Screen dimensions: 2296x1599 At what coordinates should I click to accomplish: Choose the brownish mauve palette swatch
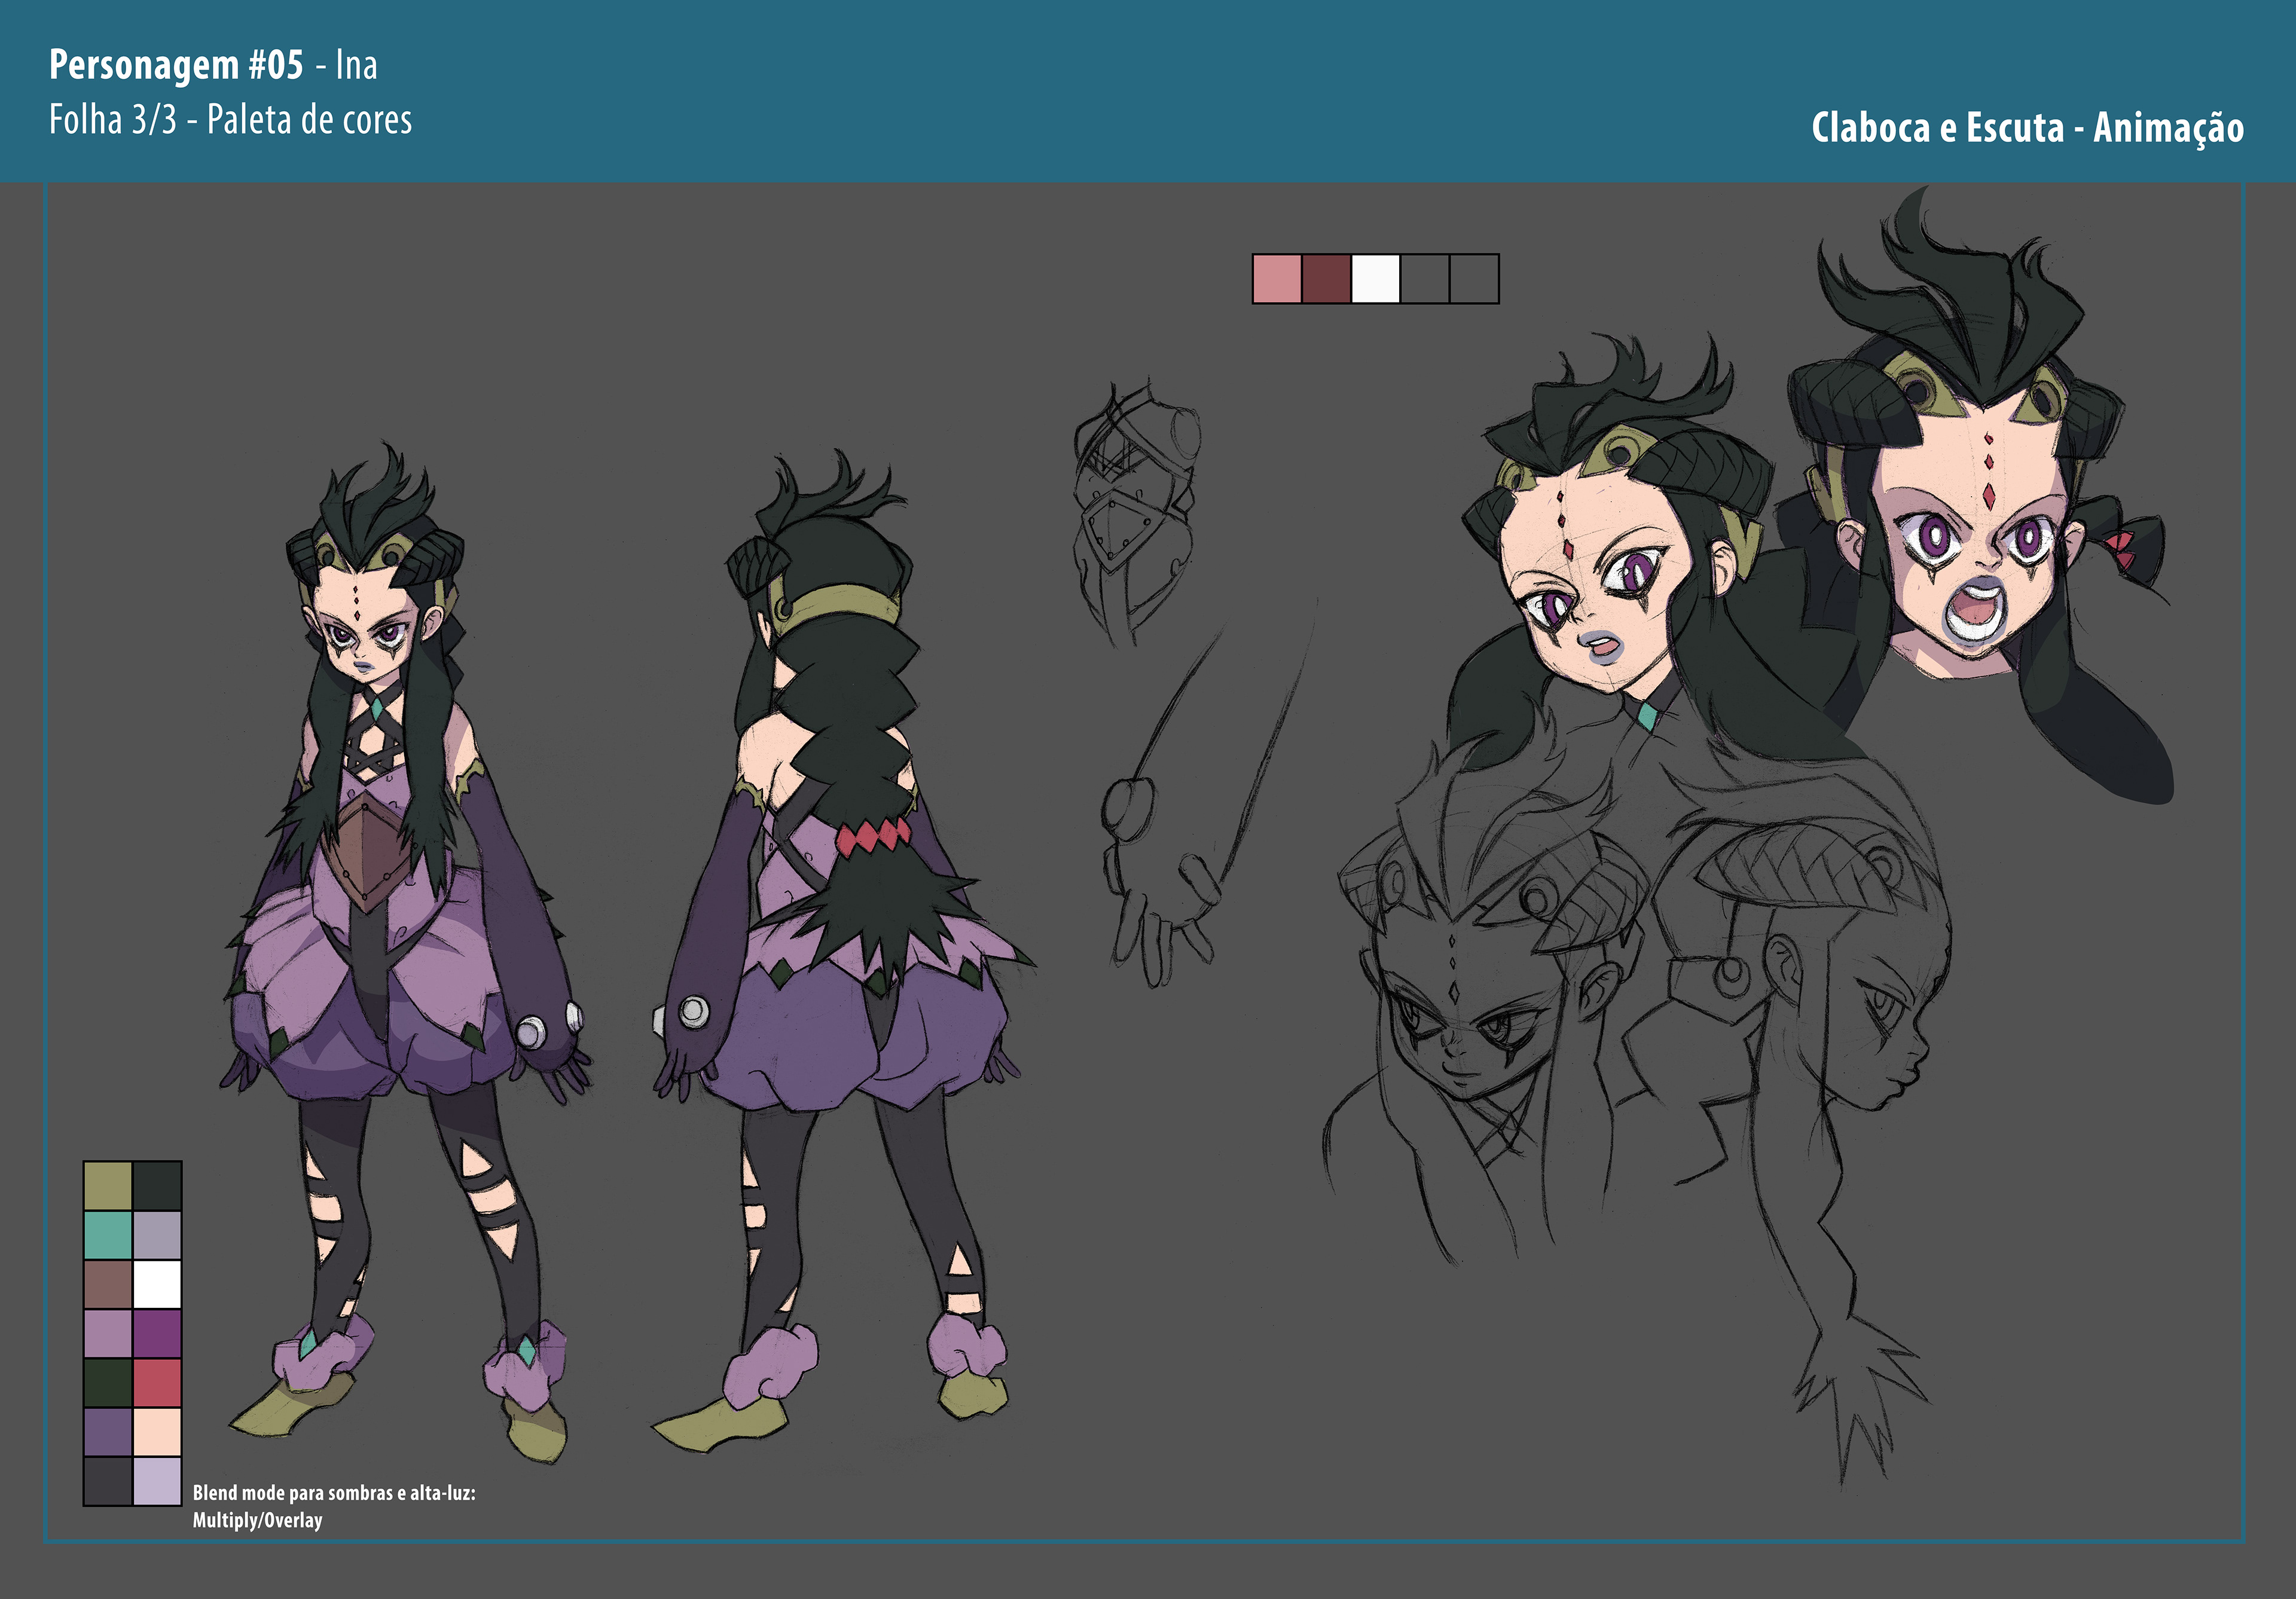[107, 1284]
